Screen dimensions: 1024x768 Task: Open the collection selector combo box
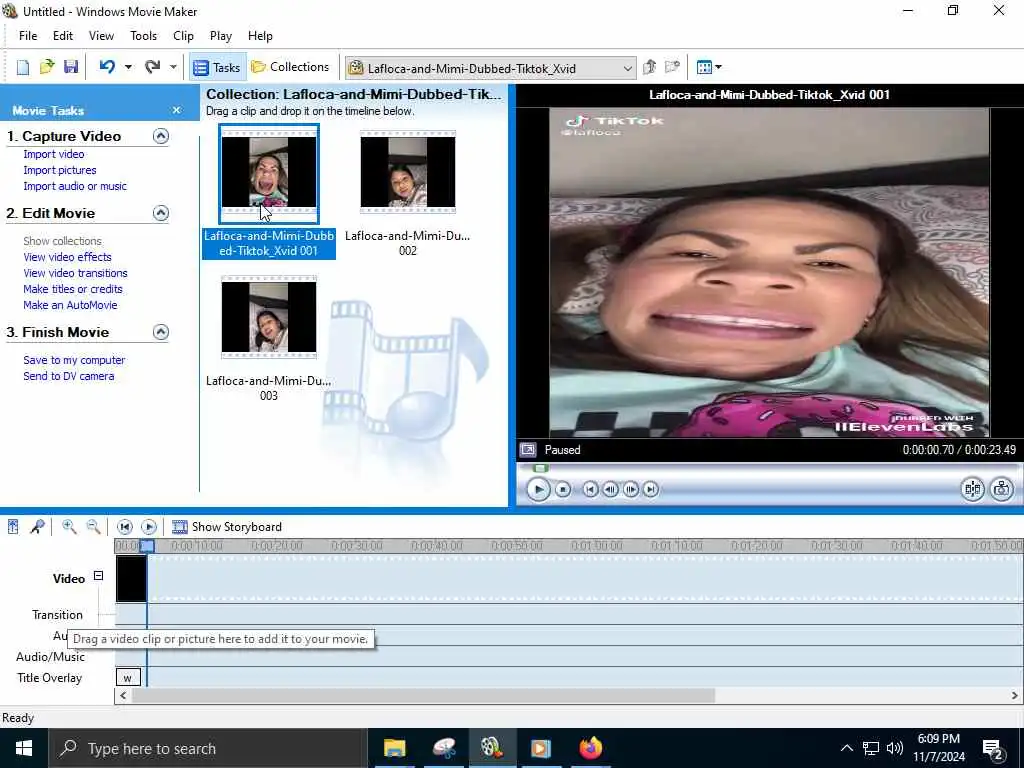click(490, 68)
